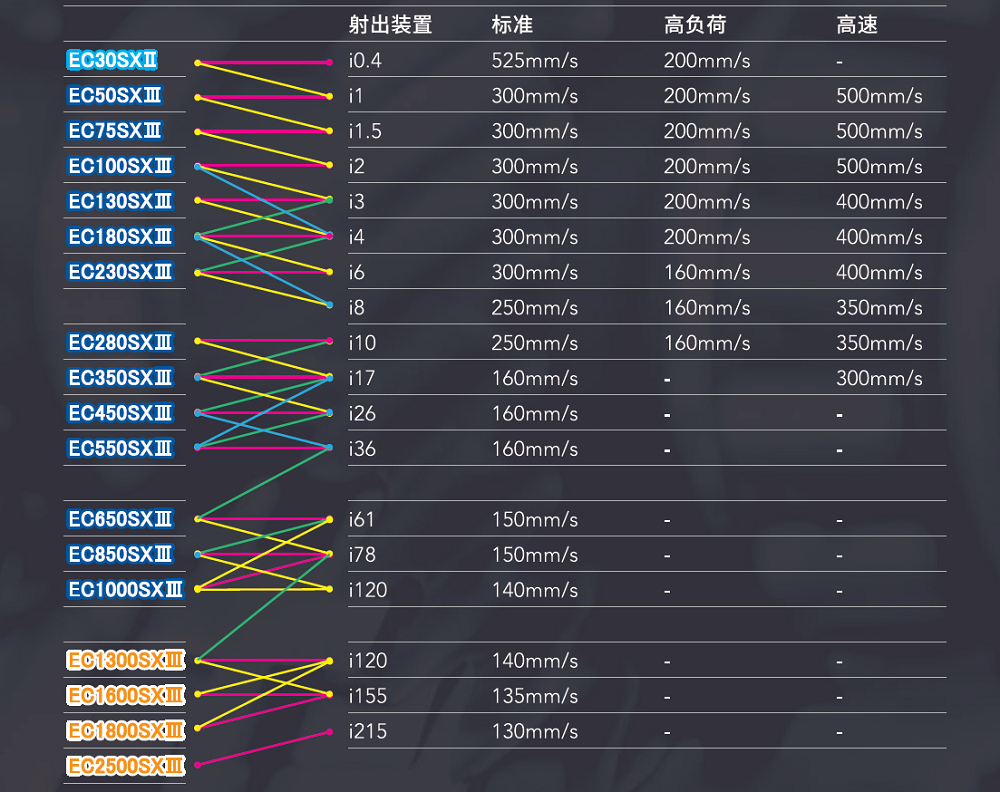Select injection unit i8
Viewport: 1000px width, 792px height.
point(357,307)
